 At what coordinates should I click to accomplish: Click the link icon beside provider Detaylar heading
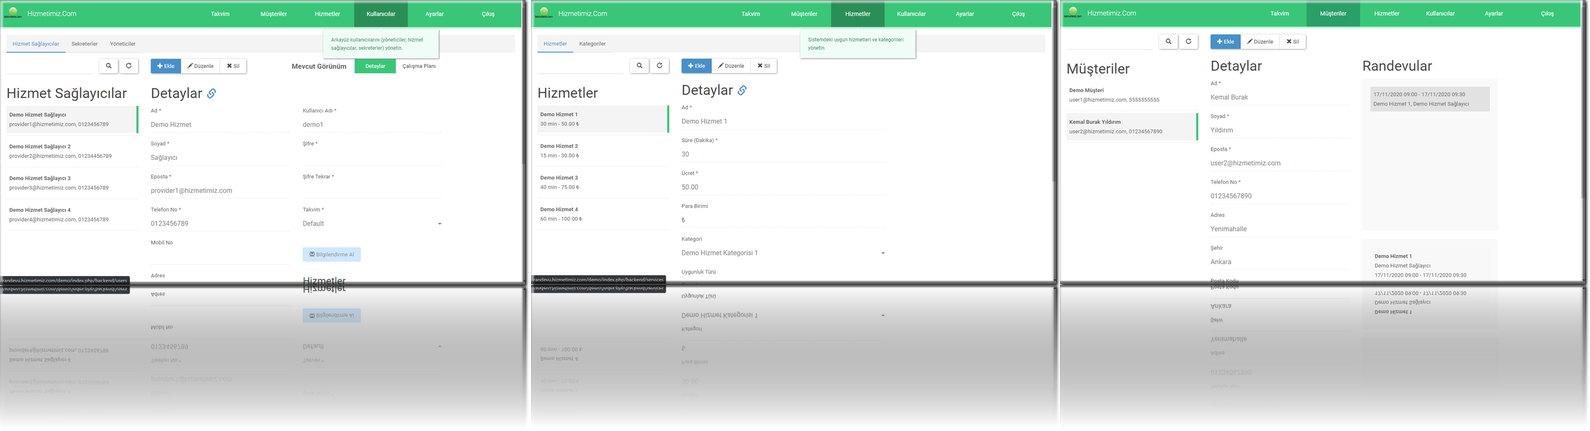click(x=211, y=94)
